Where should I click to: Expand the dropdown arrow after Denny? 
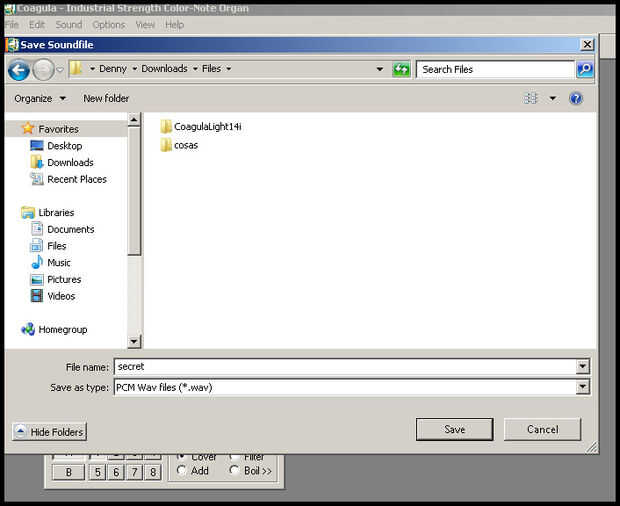[134, 69]
